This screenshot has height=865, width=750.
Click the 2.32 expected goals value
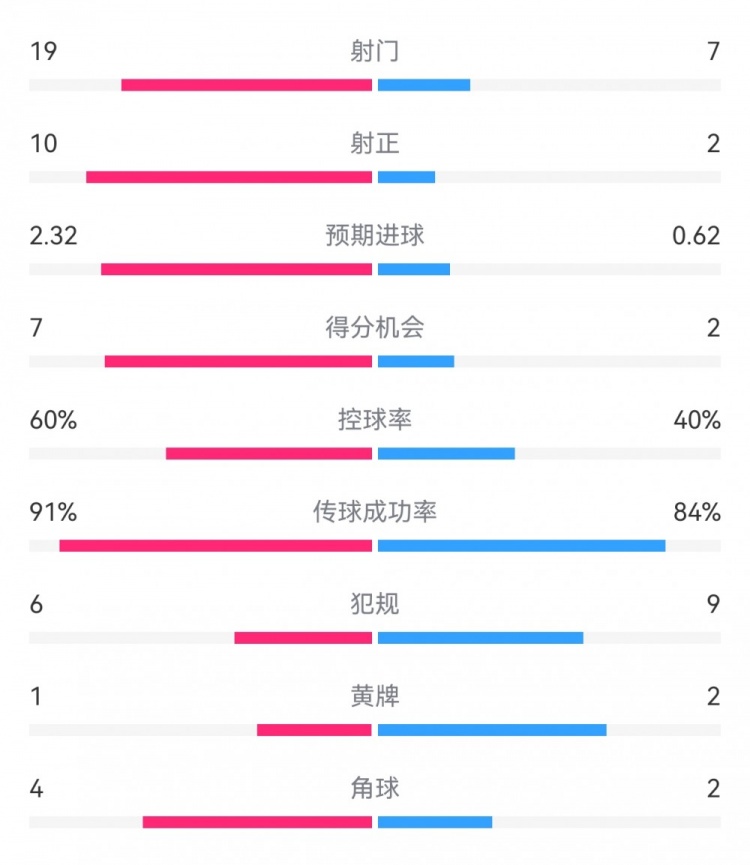point(54,235)
